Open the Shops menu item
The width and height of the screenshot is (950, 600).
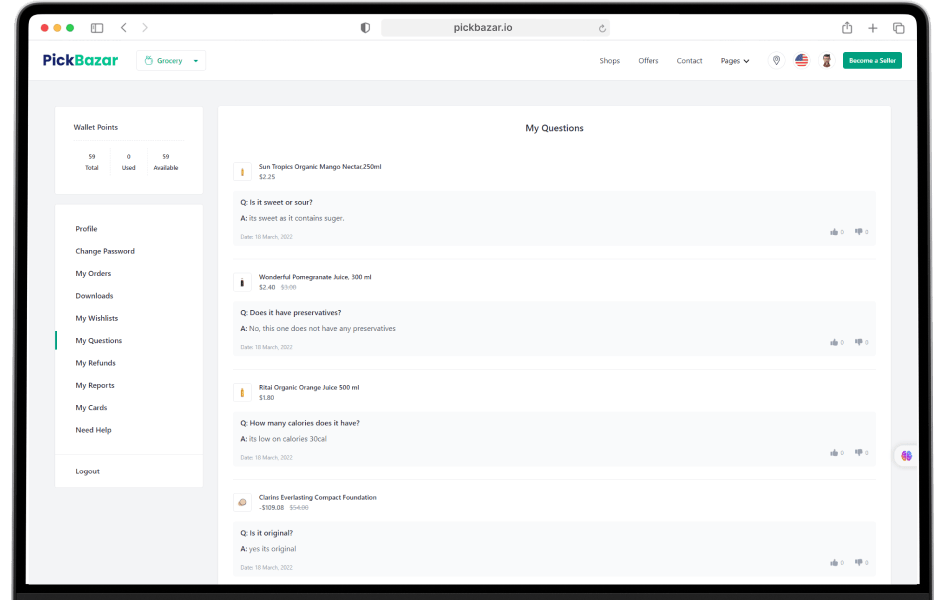coord(610,61)
